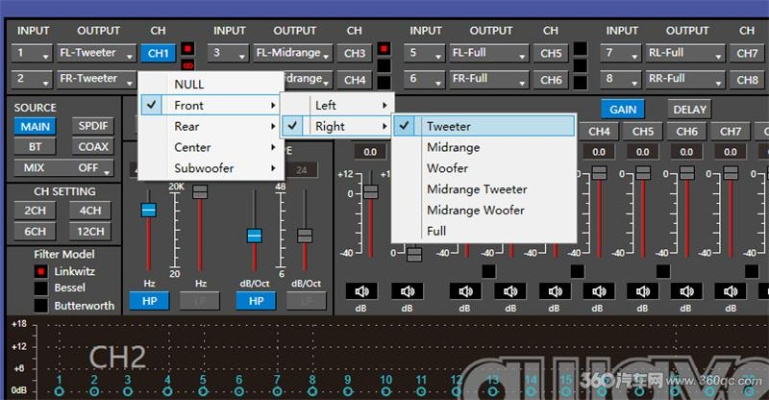
Task: Click the red indicator beside CH1
Action: pos(188,49)
